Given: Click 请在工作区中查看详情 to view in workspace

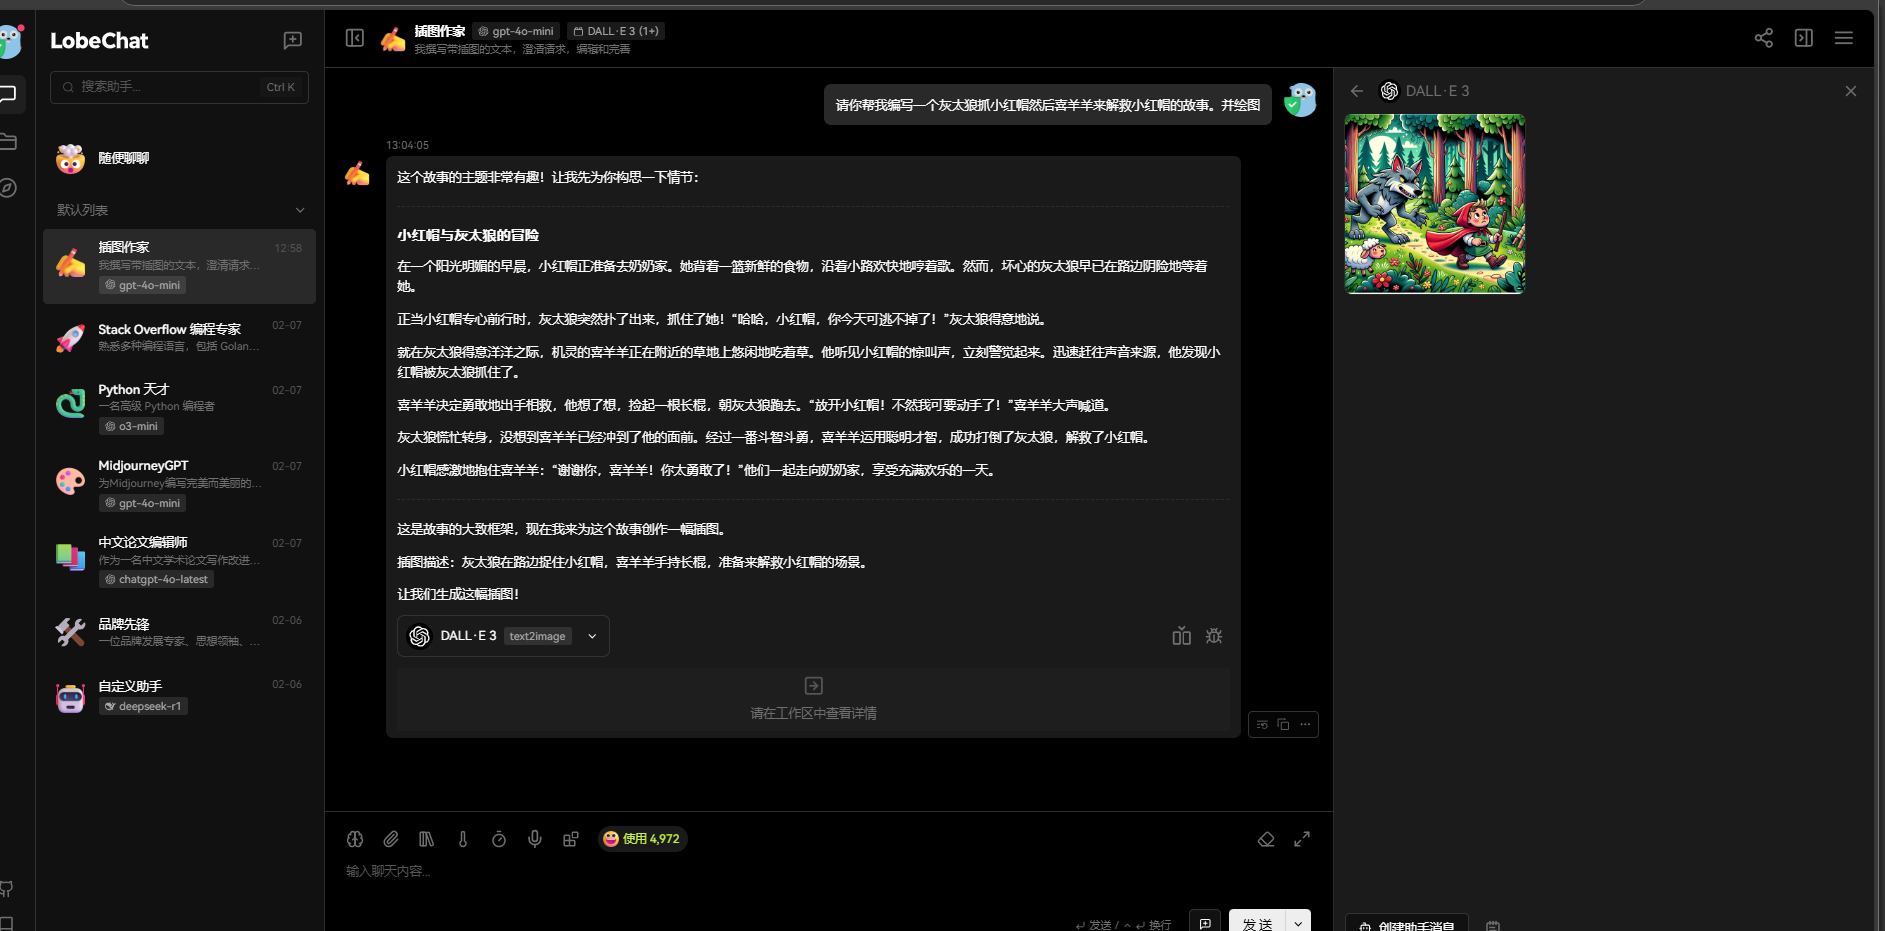Looking at the screenshot, I should click(813, 699).
